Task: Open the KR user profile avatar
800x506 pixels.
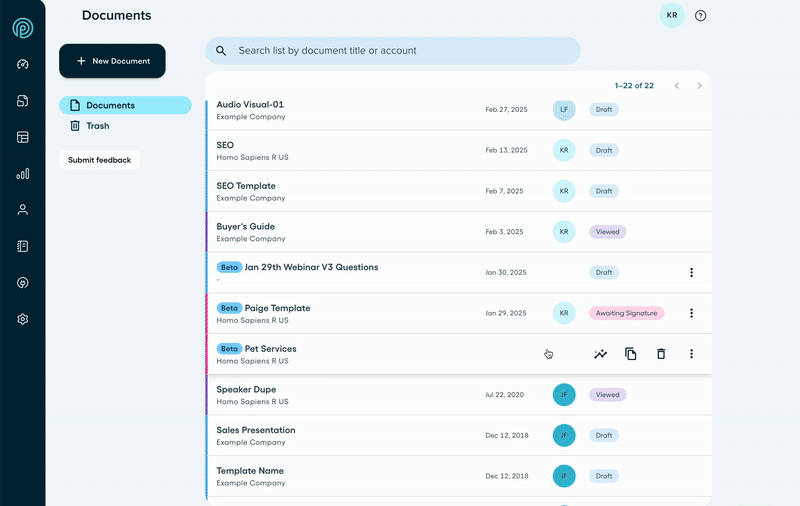Action: coord(672,16)
